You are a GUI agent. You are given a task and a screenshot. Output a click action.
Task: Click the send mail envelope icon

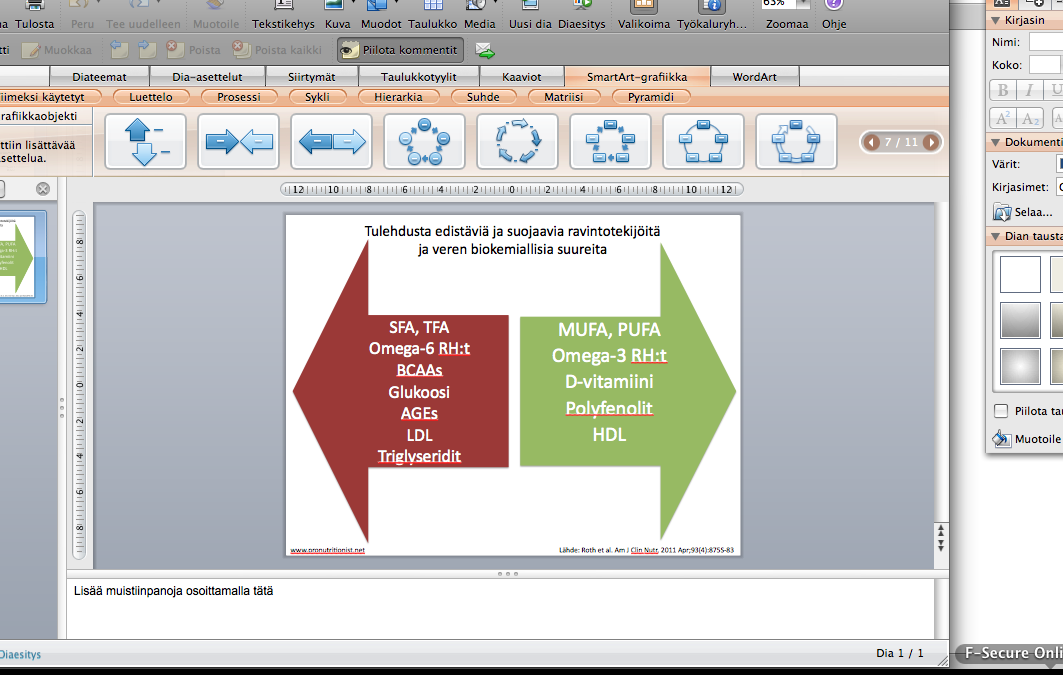485,50
